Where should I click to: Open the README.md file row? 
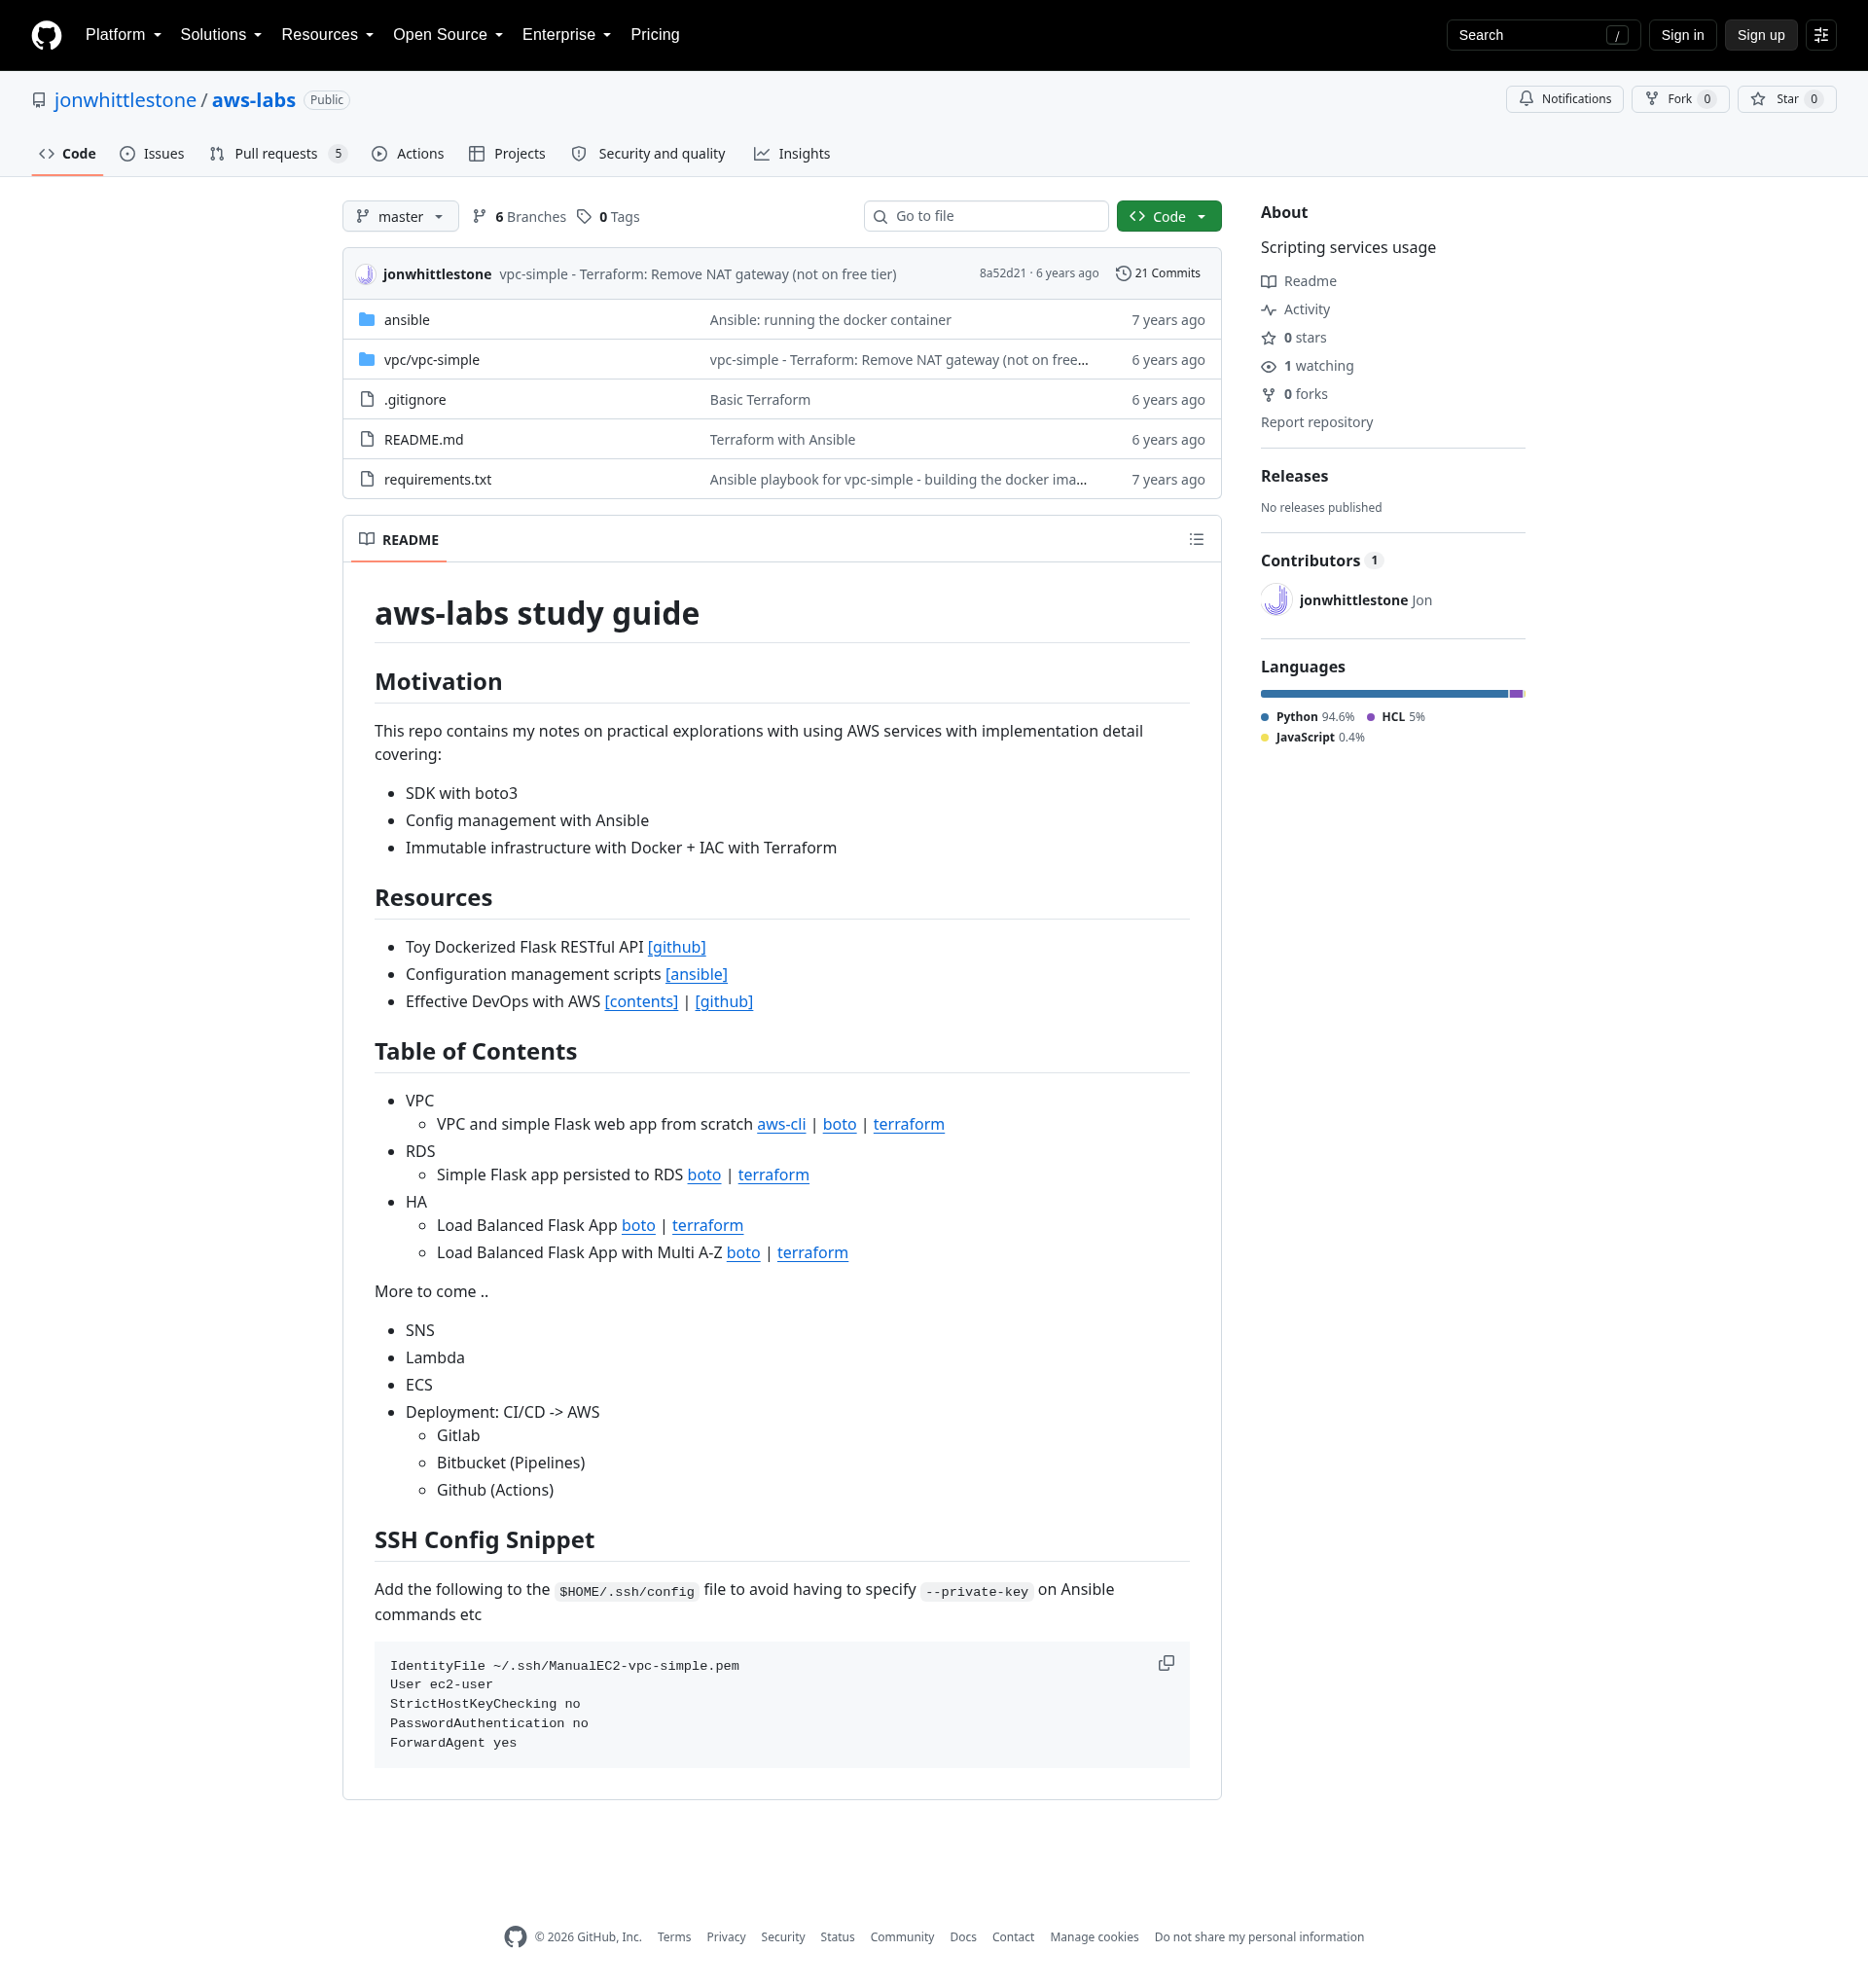click(782, 440)
